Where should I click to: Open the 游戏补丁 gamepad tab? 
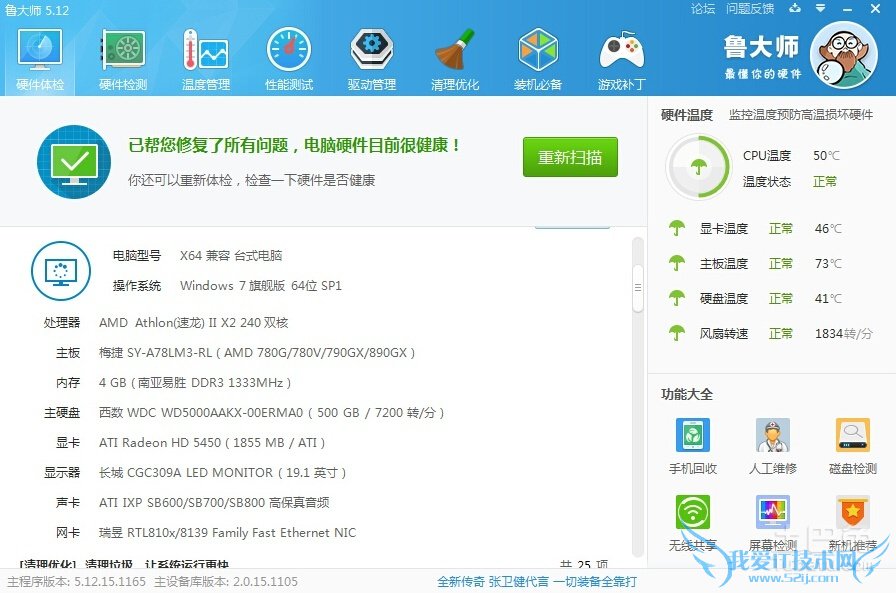621,60
